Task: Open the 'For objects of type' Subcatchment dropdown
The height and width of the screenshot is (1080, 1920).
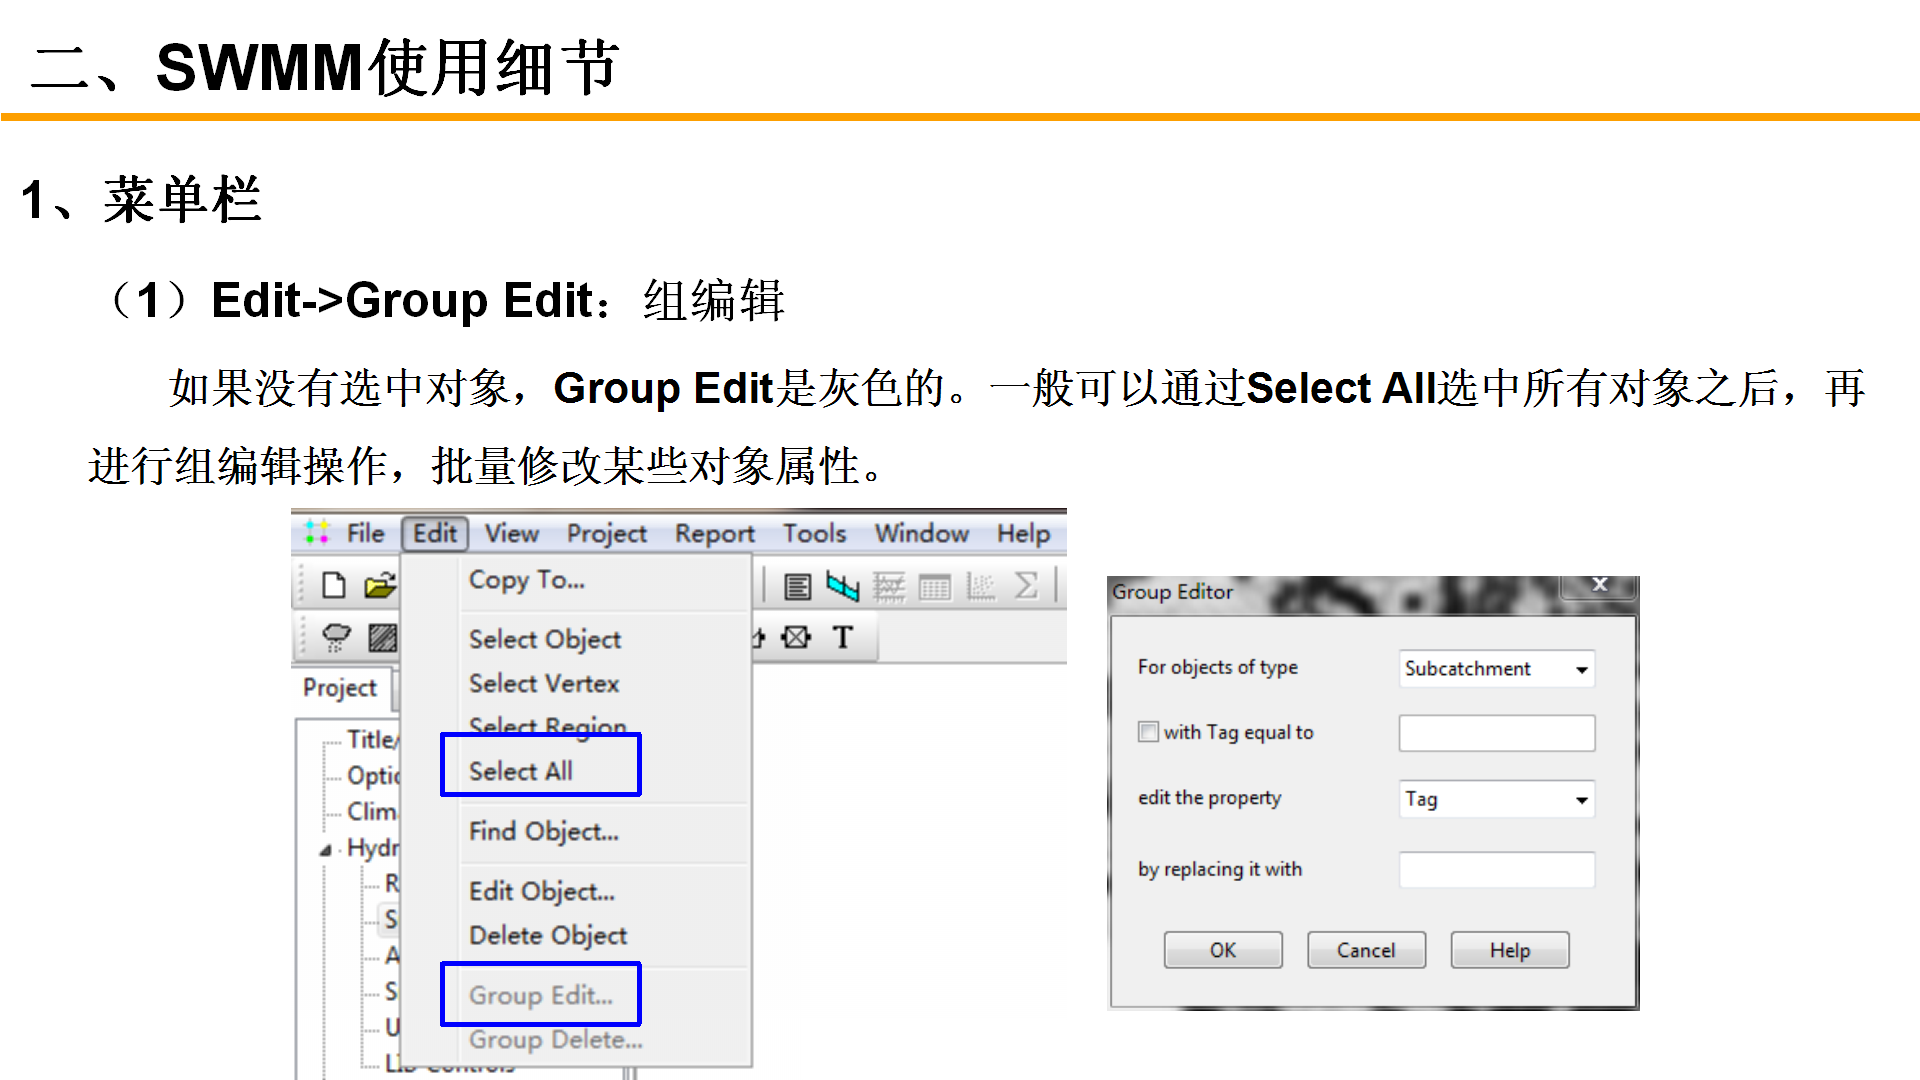Action: [x=1581, y=669]
